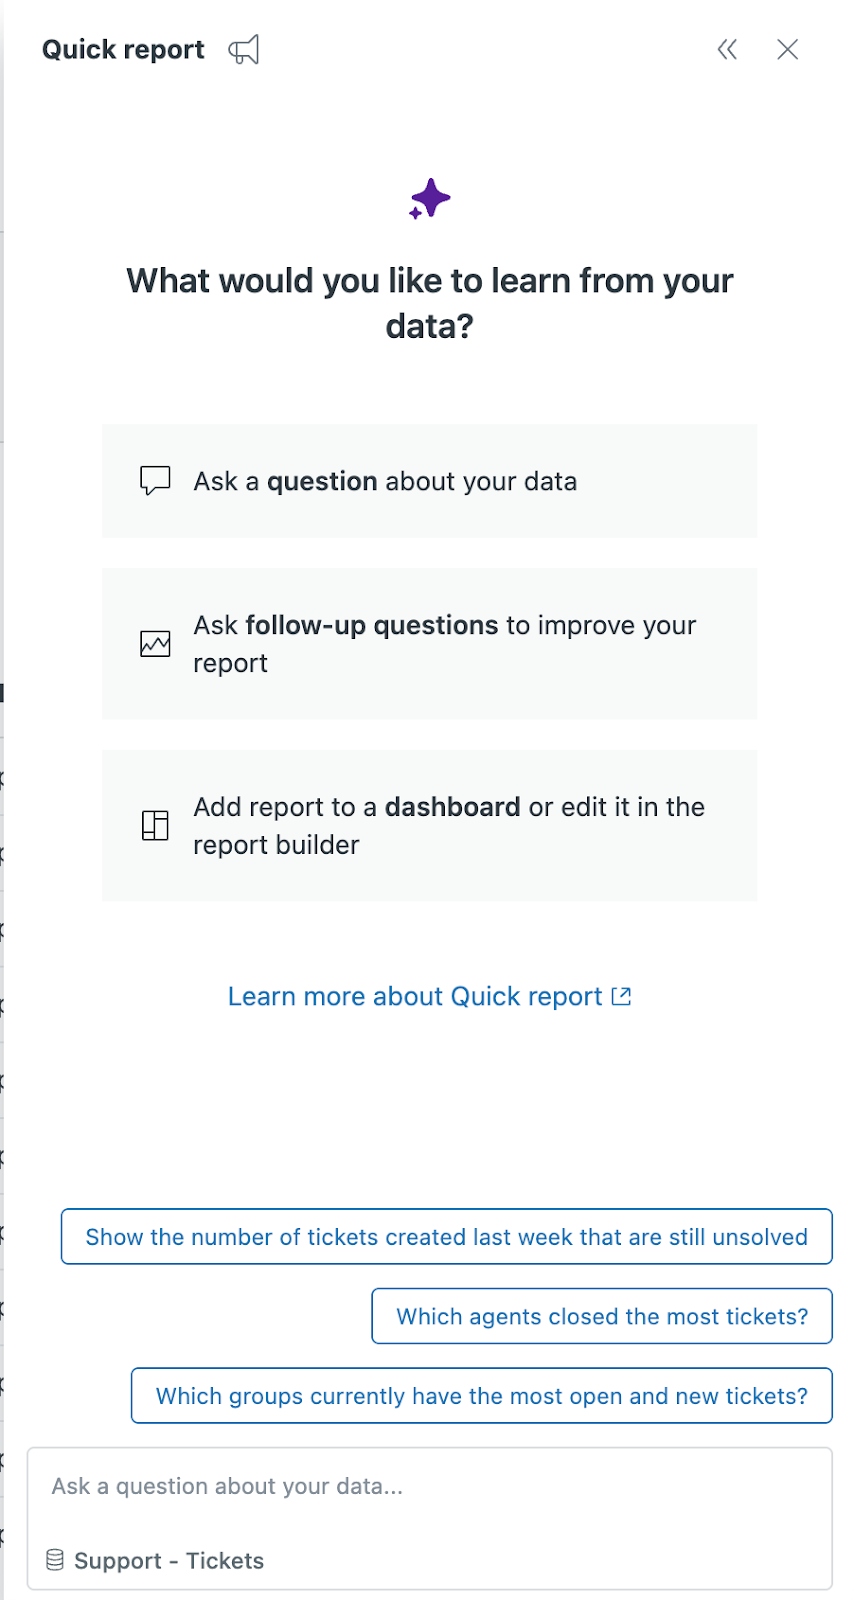Click the "What would you like to learn" heading
Viewport: 854px width, 1600px height.
coord(429,303)
